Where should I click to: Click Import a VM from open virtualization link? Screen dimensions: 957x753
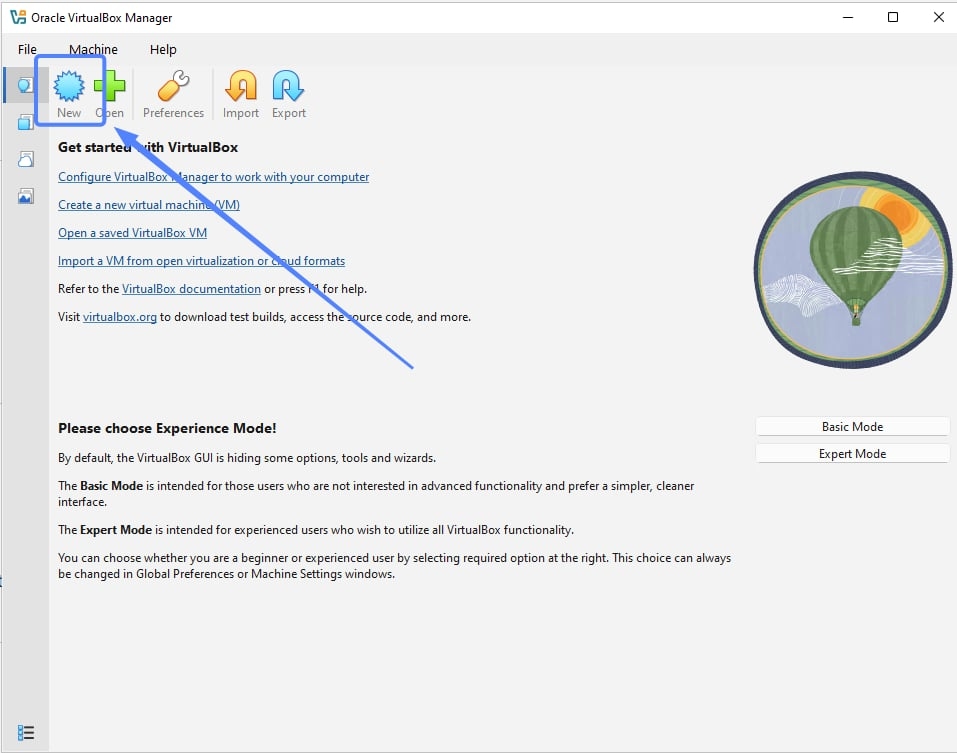(x=201, y=261)
